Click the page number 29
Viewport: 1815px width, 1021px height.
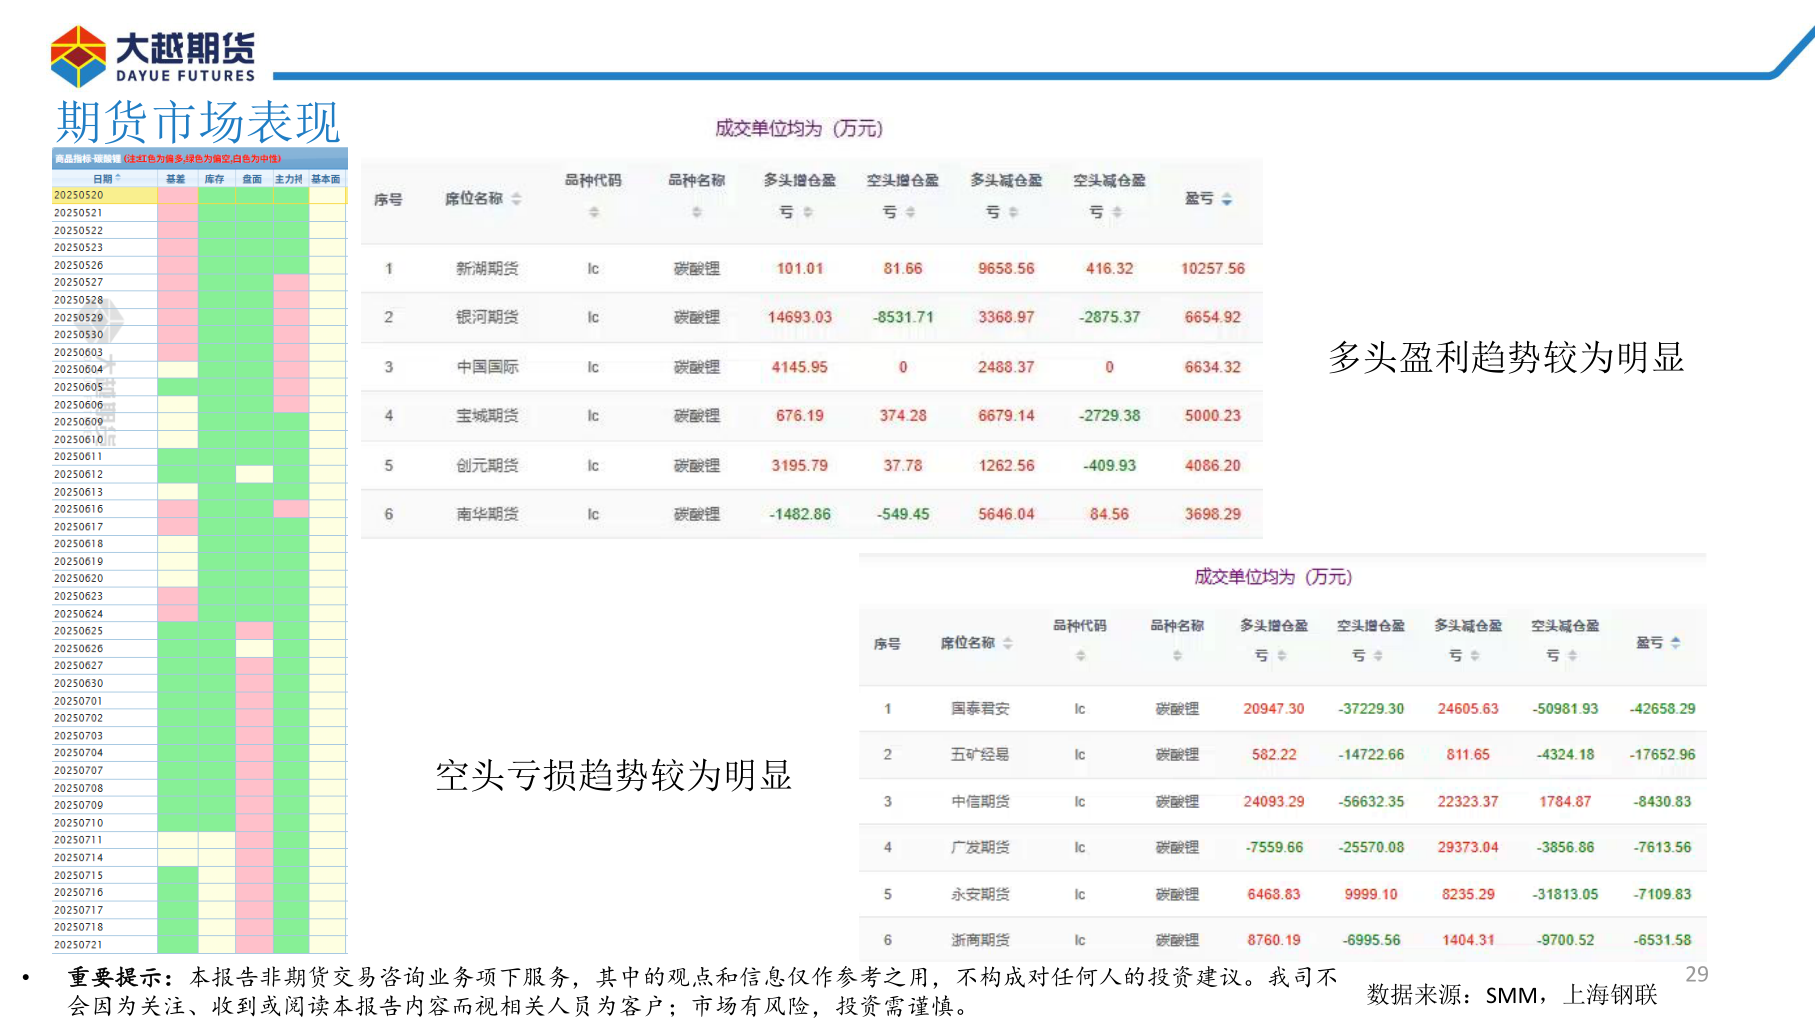[x=1698, y=973]
